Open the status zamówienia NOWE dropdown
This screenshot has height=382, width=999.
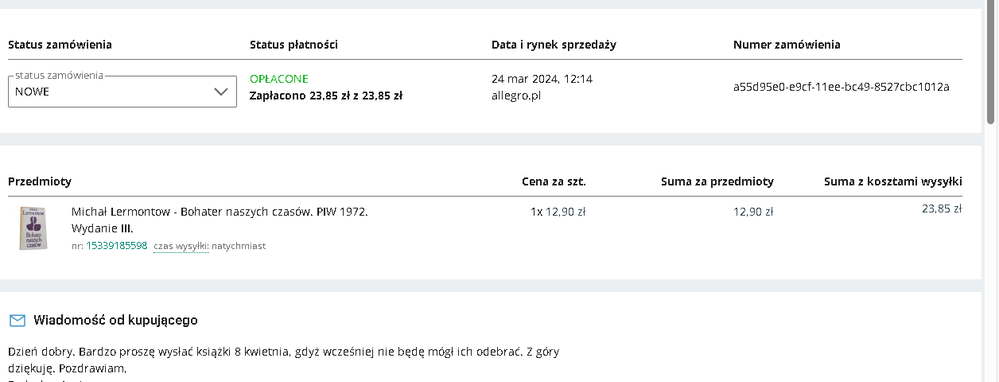pos(122,91)
